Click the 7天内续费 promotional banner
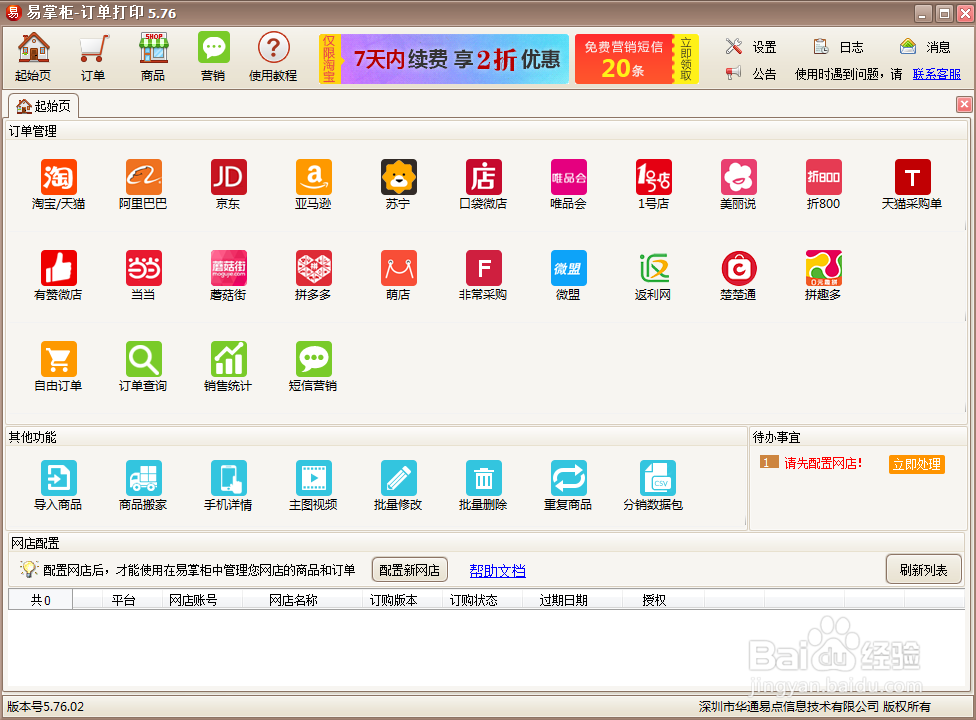 (444, 59)
